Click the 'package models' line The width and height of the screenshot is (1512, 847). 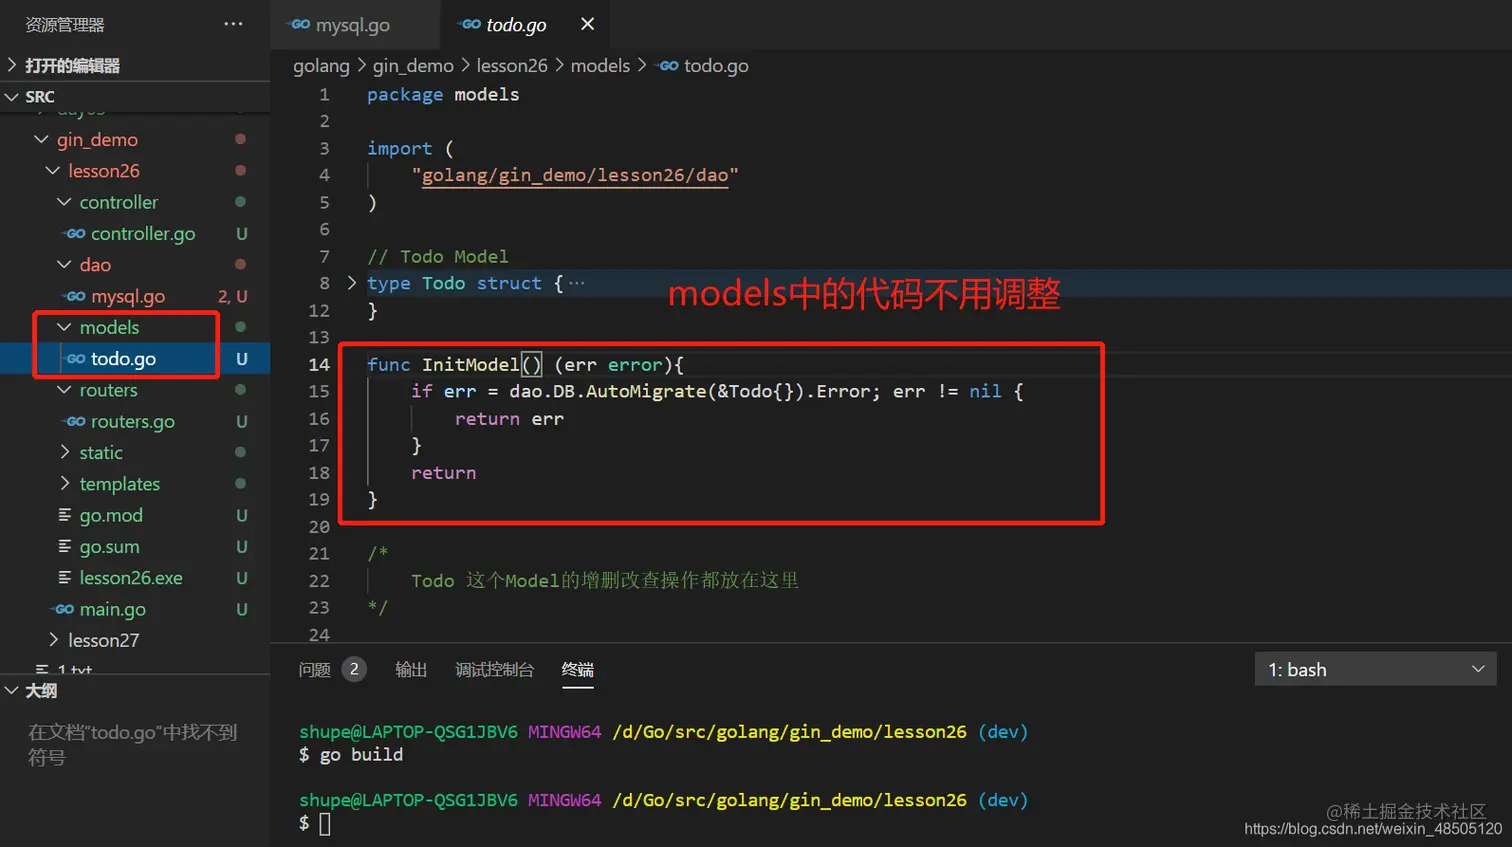pyautogui.click(x=443, y=94)
